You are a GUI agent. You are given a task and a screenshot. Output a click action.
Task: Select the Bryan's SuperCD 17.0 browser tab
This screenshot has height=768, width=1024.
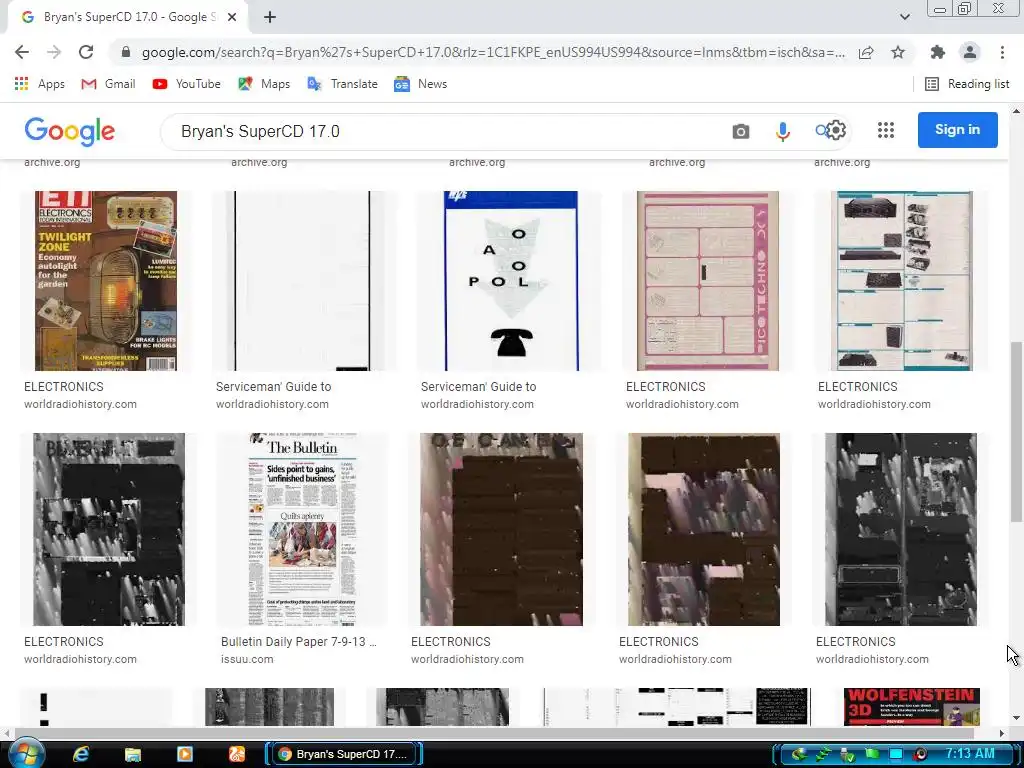(x=127, y=18)
